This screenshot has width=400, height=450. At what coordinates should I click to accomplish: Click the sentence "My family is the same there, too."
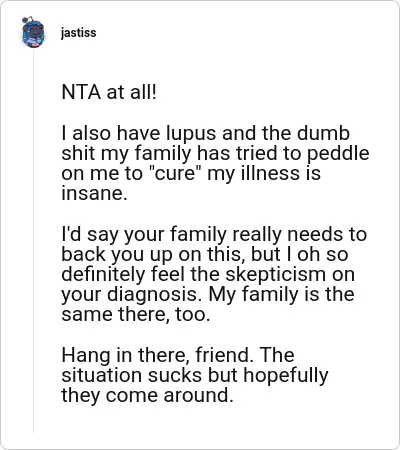[208, 305]
